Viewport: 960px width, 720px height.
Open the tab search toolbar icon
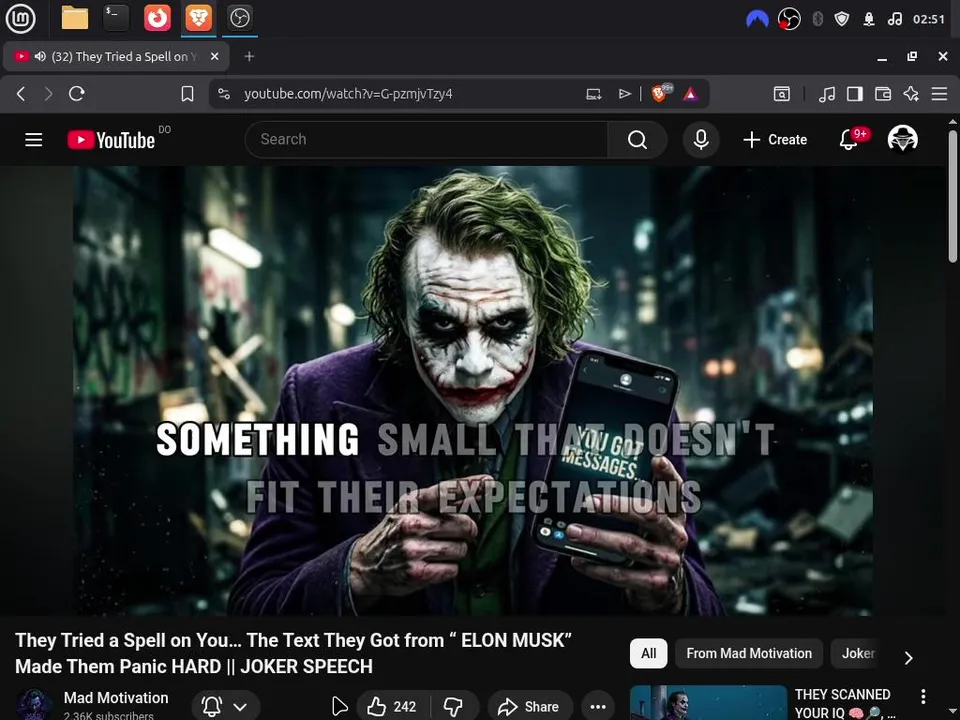[x=781, y=94]
